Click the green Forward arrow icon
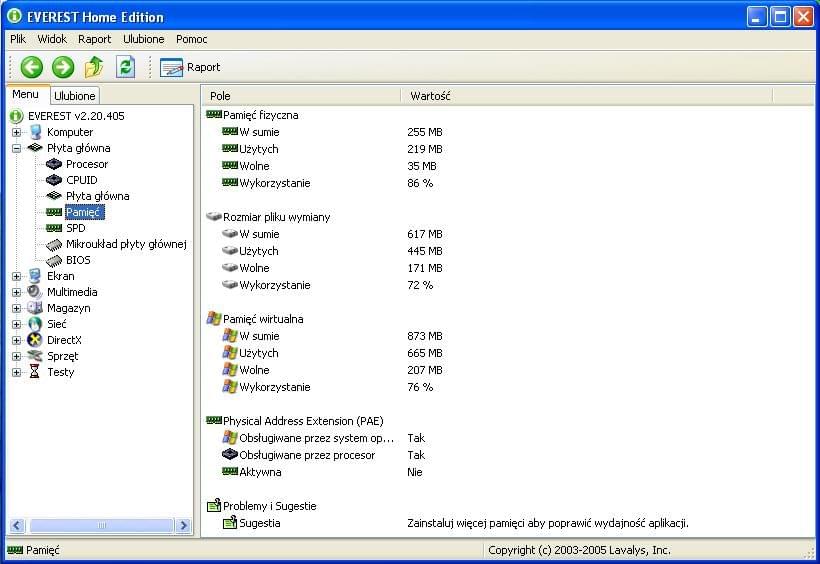This screenshot has height=564, width=820. point(63,67)
